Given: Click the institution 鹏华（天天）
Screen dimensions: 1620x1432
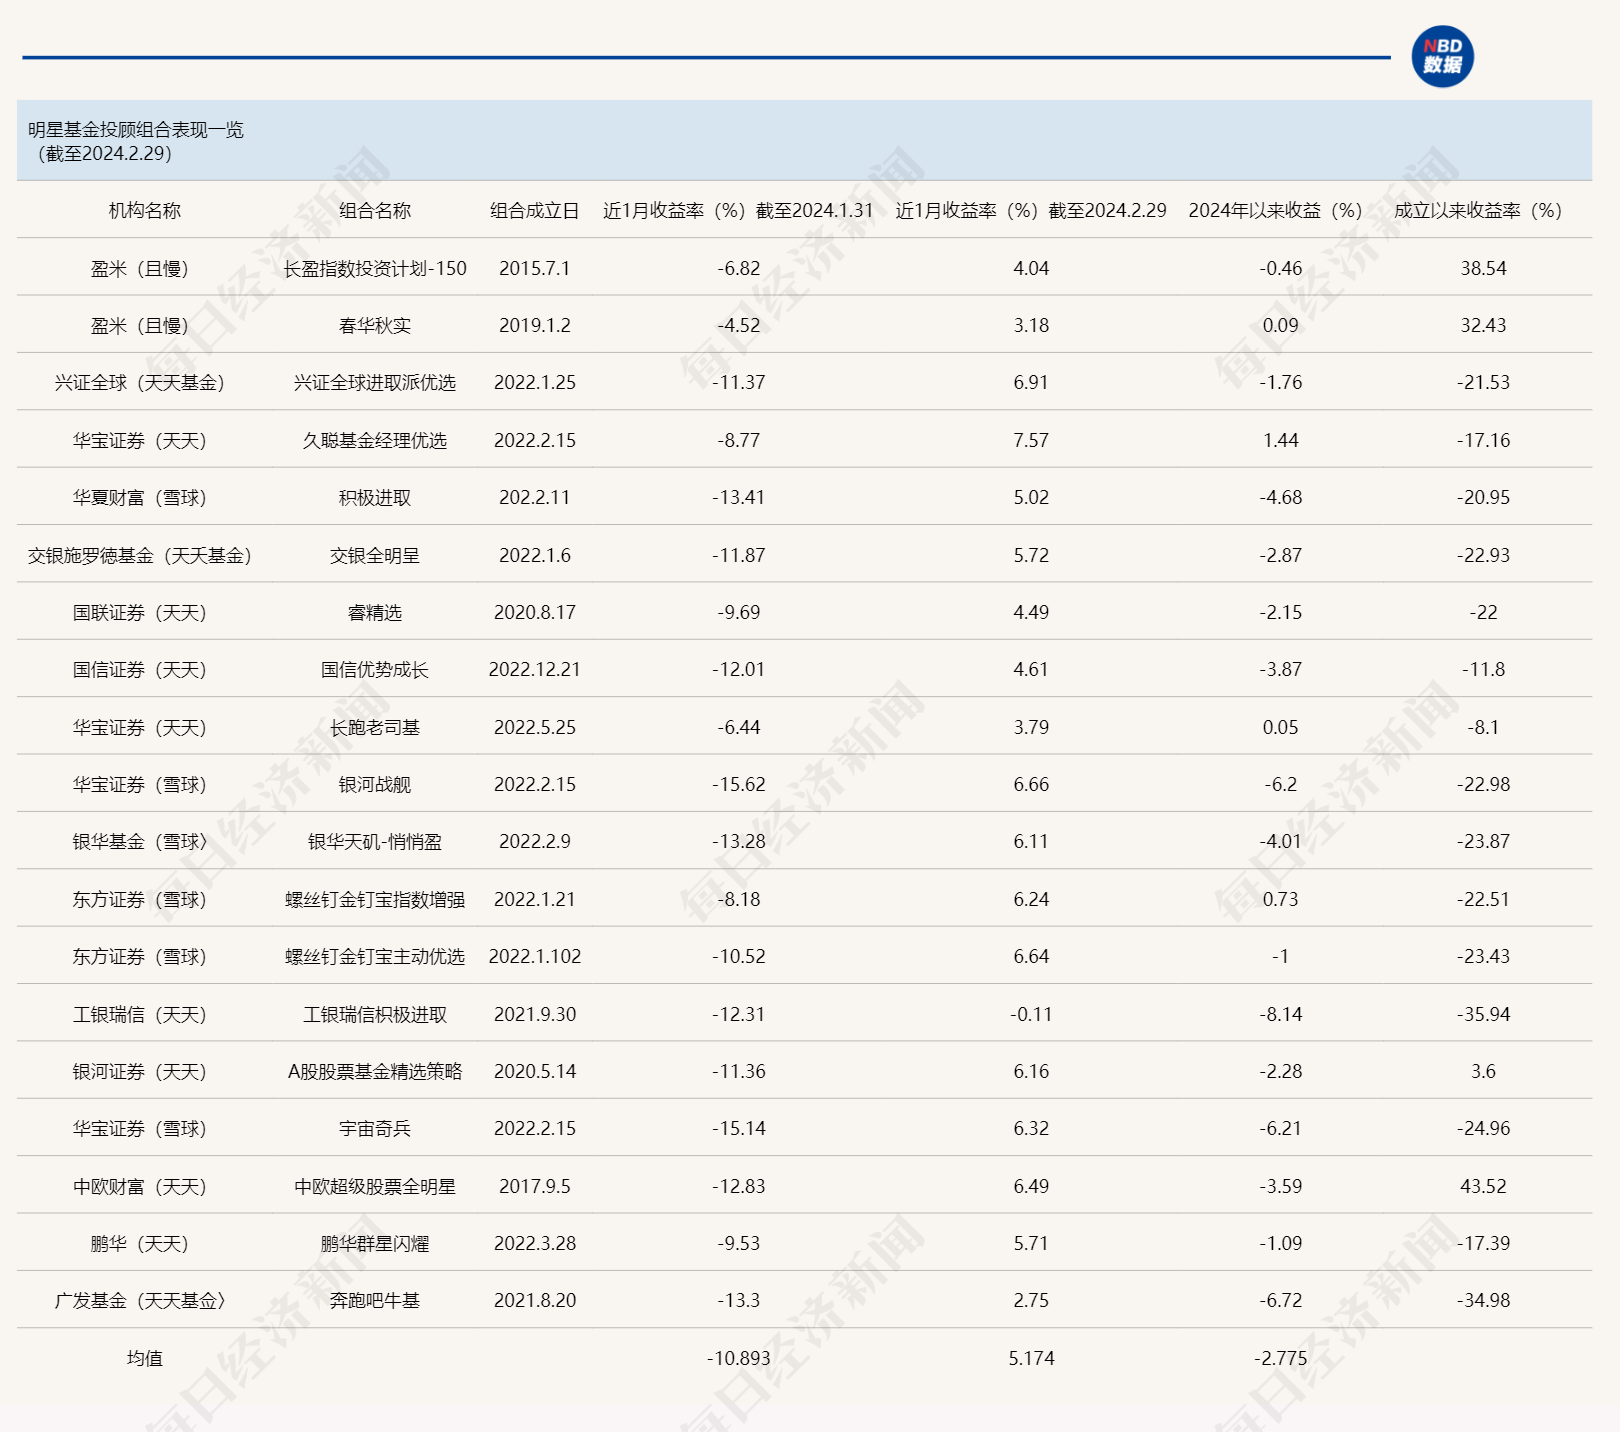Looking at the screenshot, I should click(x=140, y=1244).
